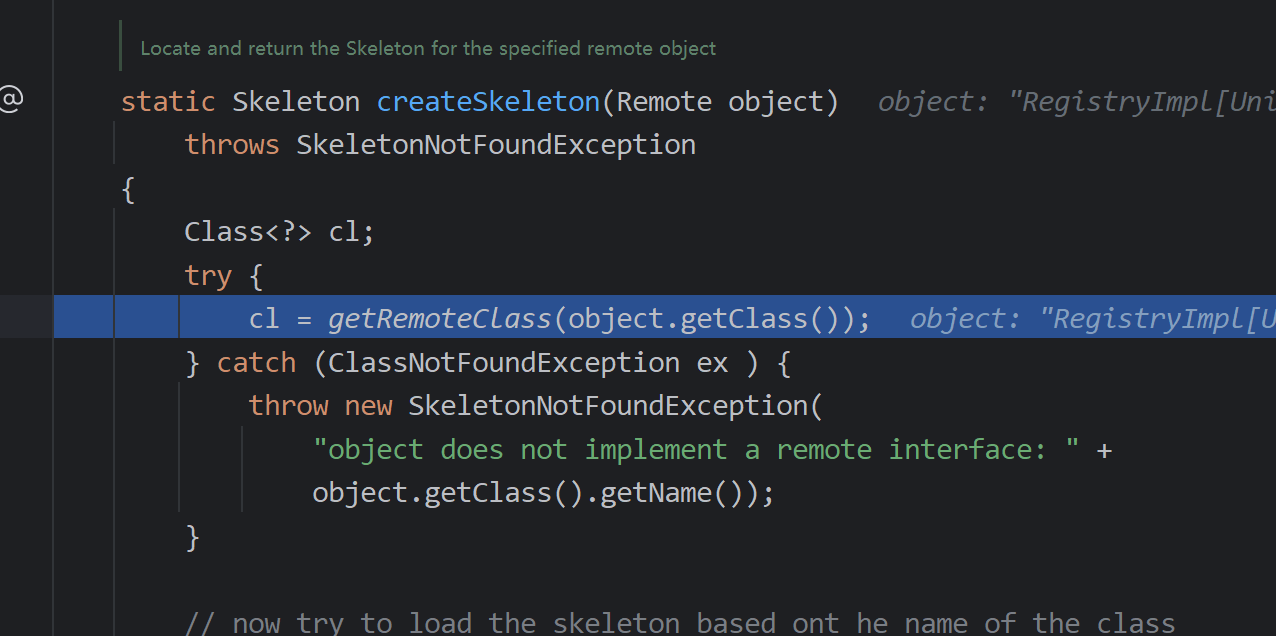This screenshot has width=1276, height=636.
Task: Click the createSkeleton method name
Action: point(487,102)
